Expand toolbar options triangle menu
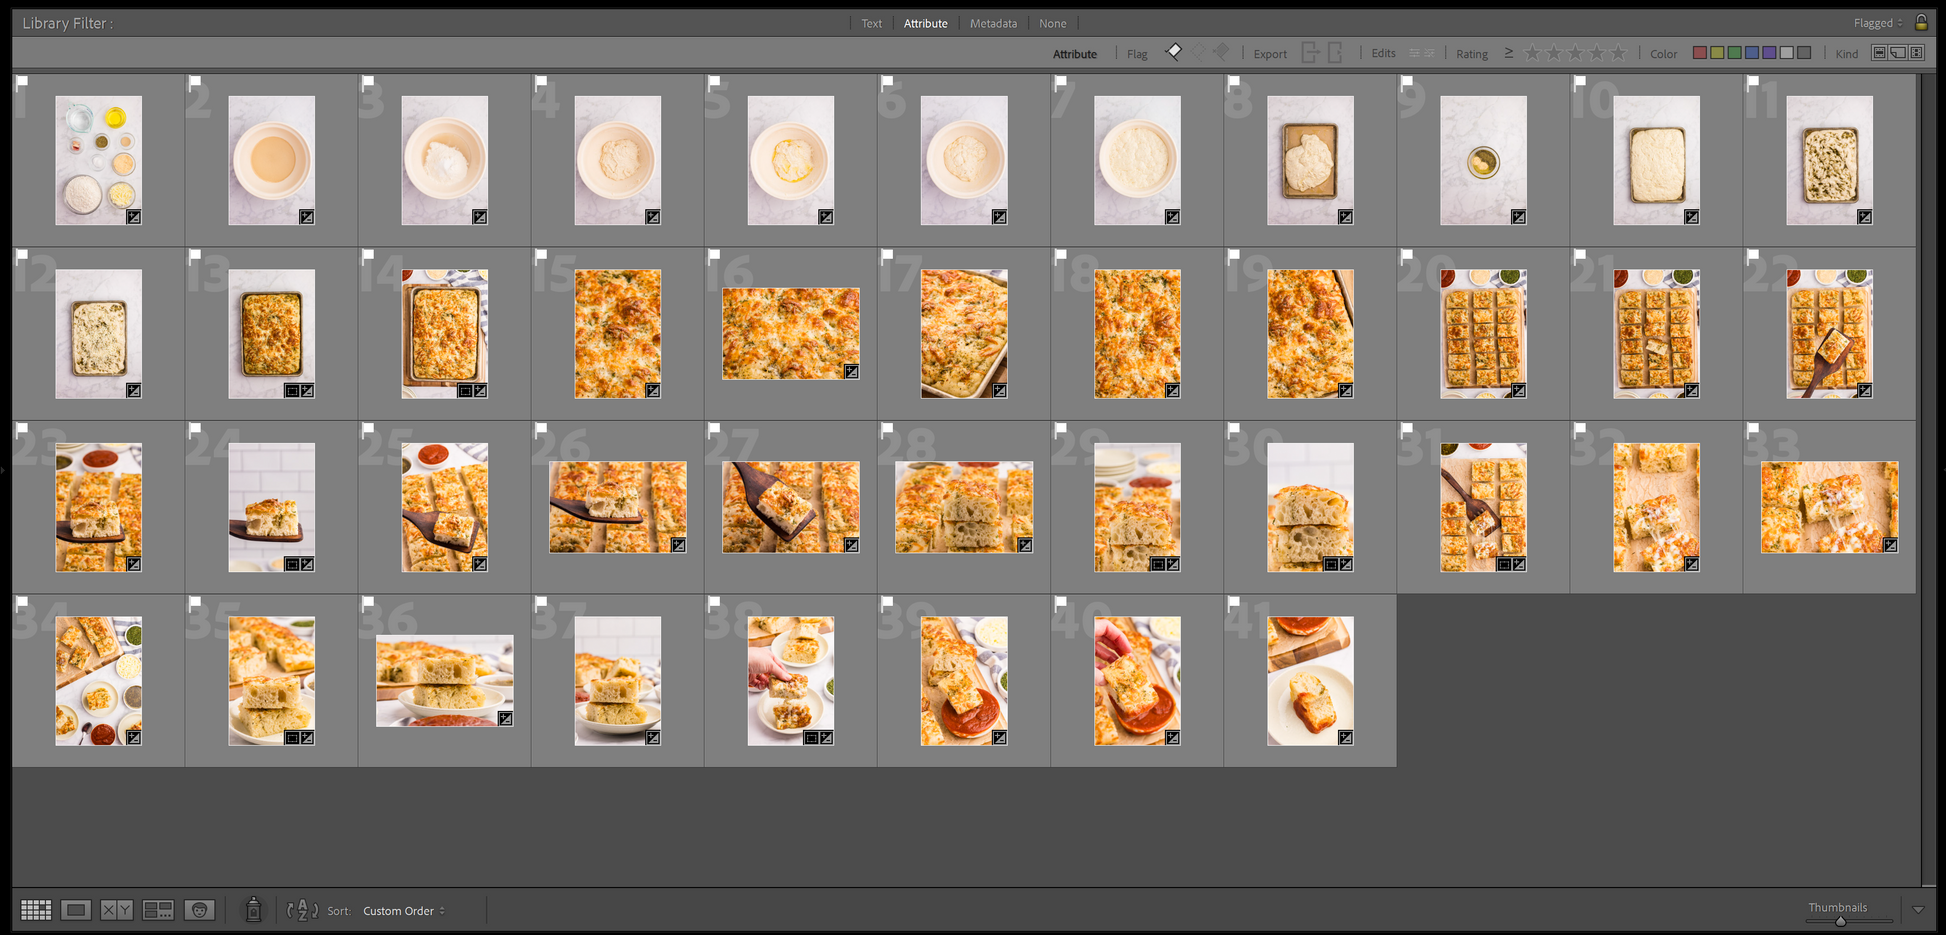 1918,910
